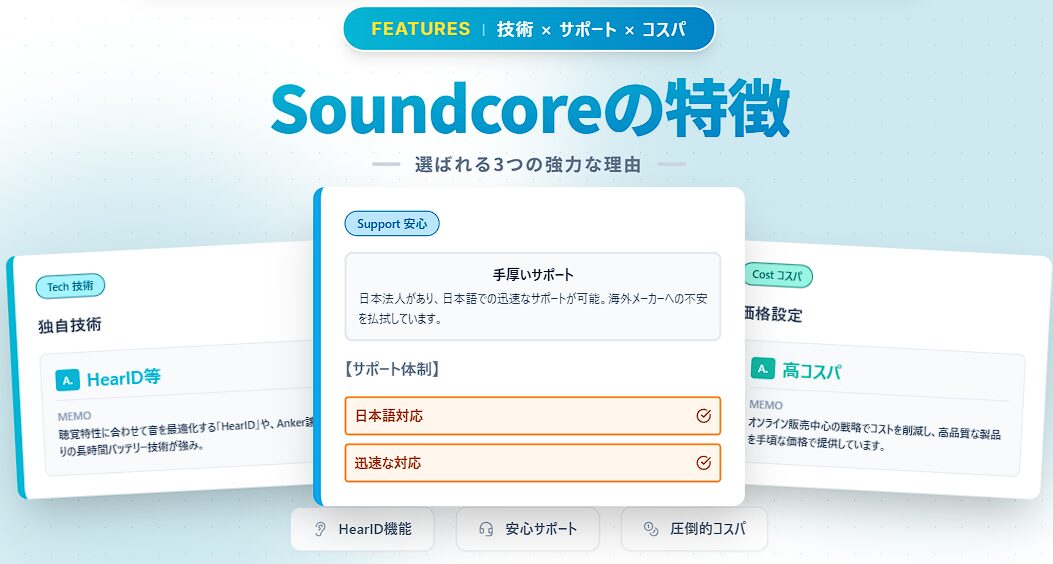Click the headset icon beside 安心サポート
Image resolution: width=1053 pixels, height=564 pixels.
point(486,529)
